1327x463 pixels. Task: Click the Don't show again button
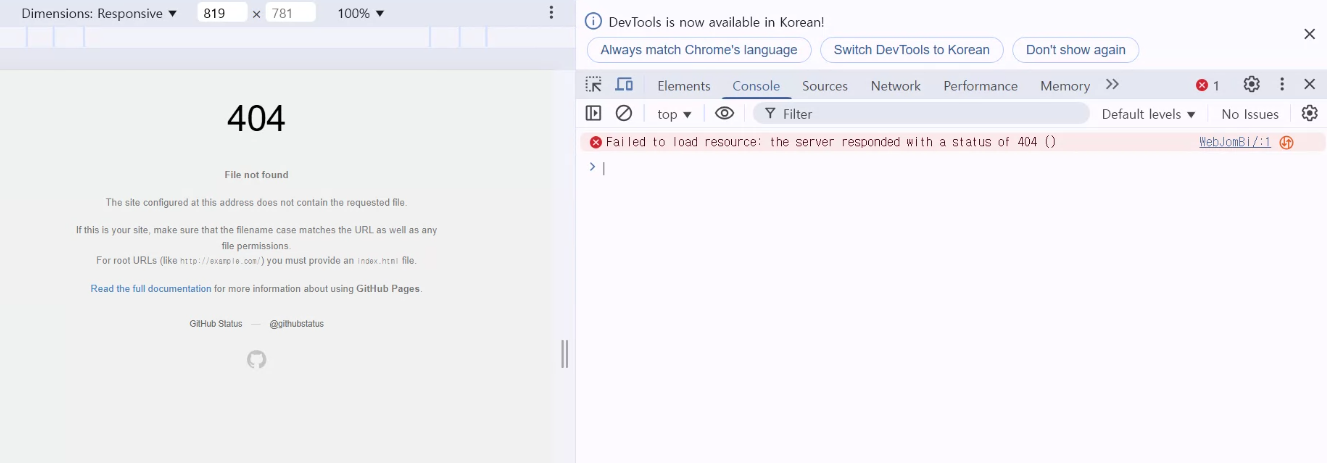pos(1076,50)
